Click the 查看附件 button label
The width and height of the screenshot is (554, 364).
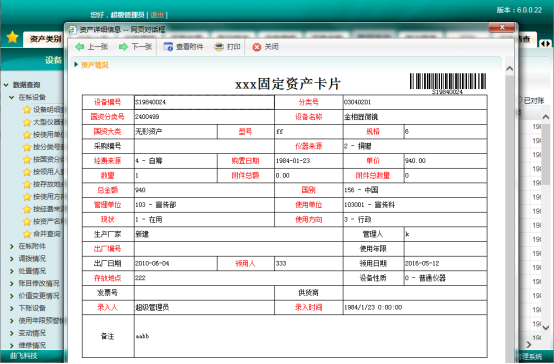click(x=189, y=47)
